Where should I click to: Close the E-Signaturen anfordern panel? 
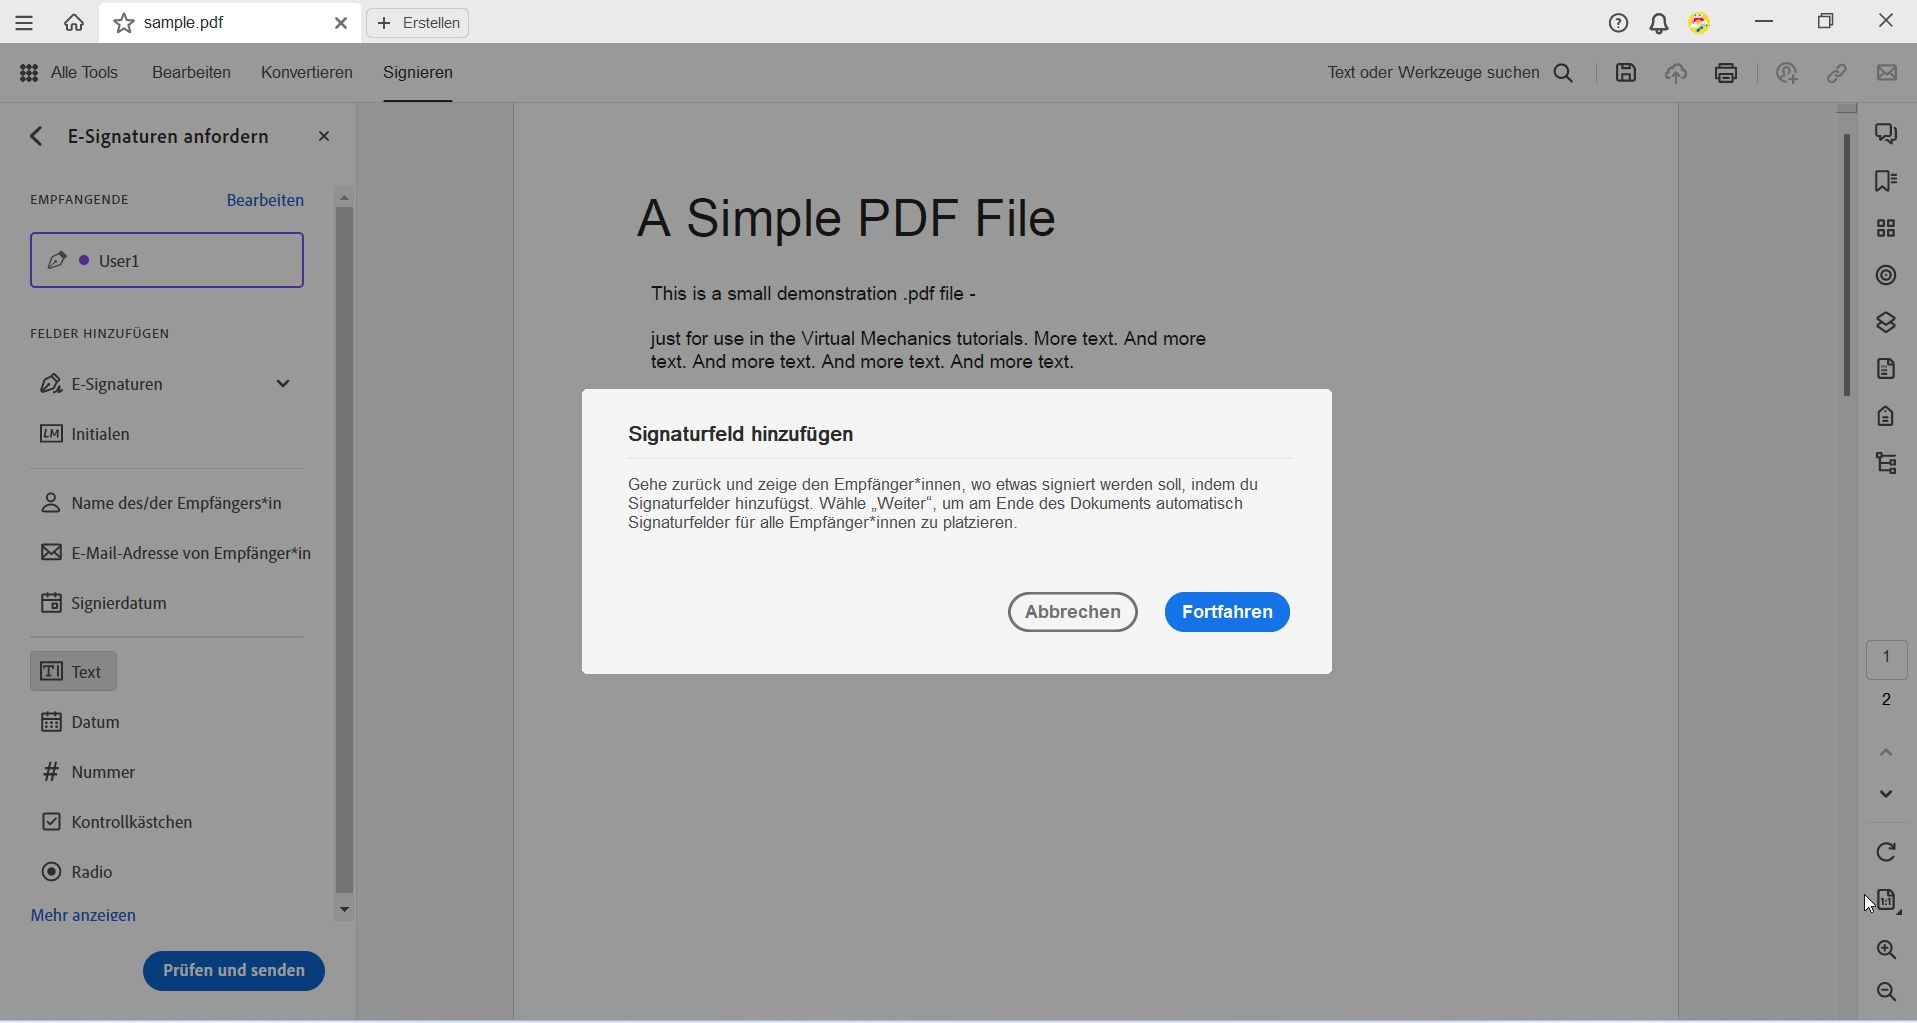[323, 136]
